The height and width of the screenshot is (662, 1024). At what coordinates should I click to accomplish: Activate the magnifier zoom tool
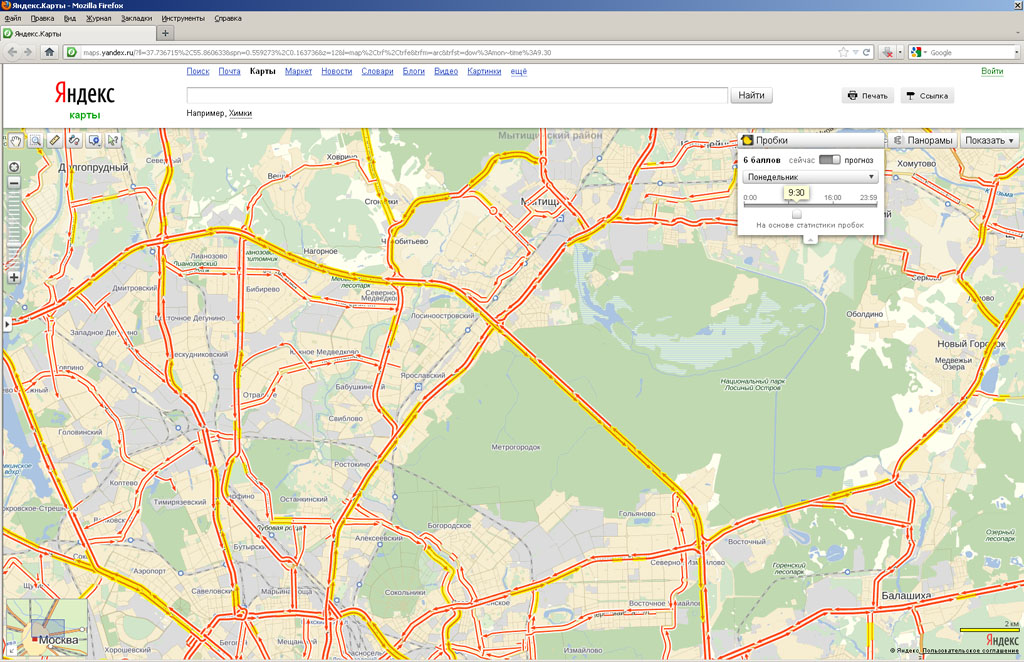coord(35,141)
